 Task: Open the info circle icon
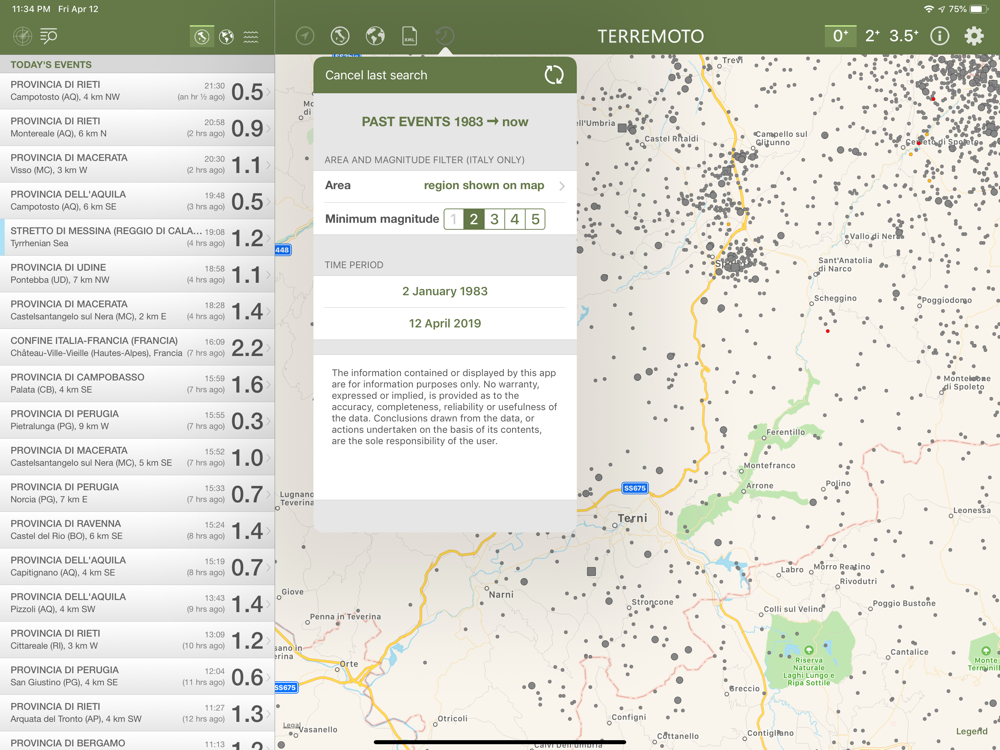click(939, 36)
